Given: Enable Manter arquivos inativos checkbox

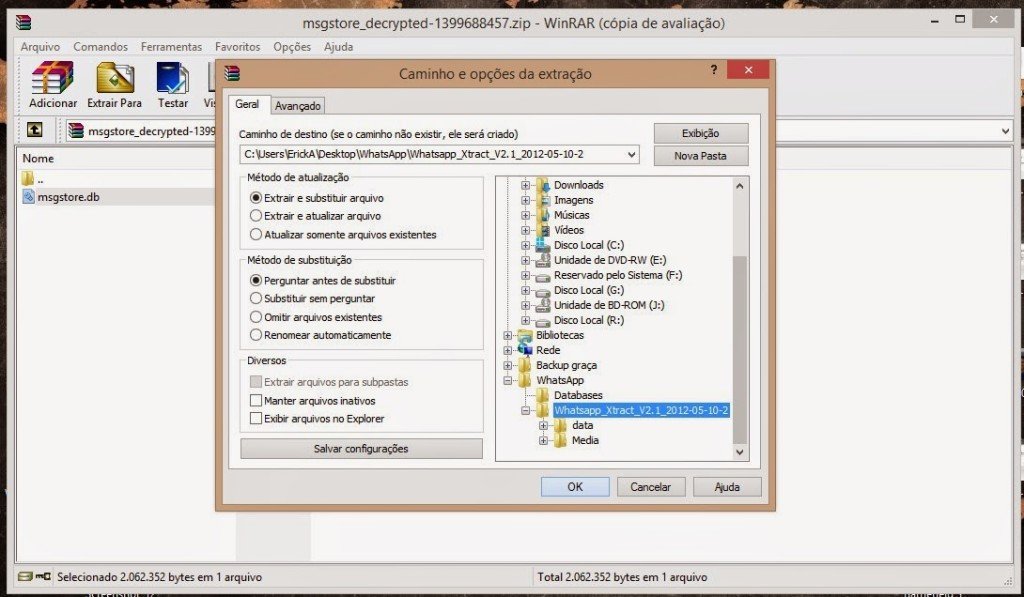Looking at the screenshot, I should click(256, 400).
